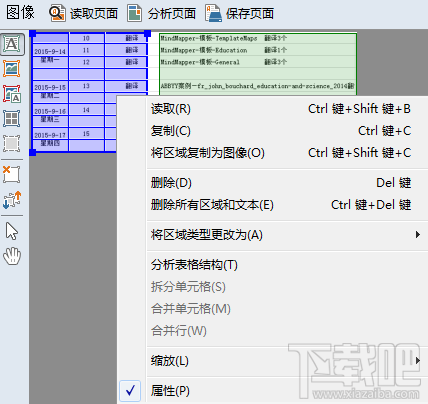
Task: Click table cell 2015-9-14
Action: [x=50, y=51]
